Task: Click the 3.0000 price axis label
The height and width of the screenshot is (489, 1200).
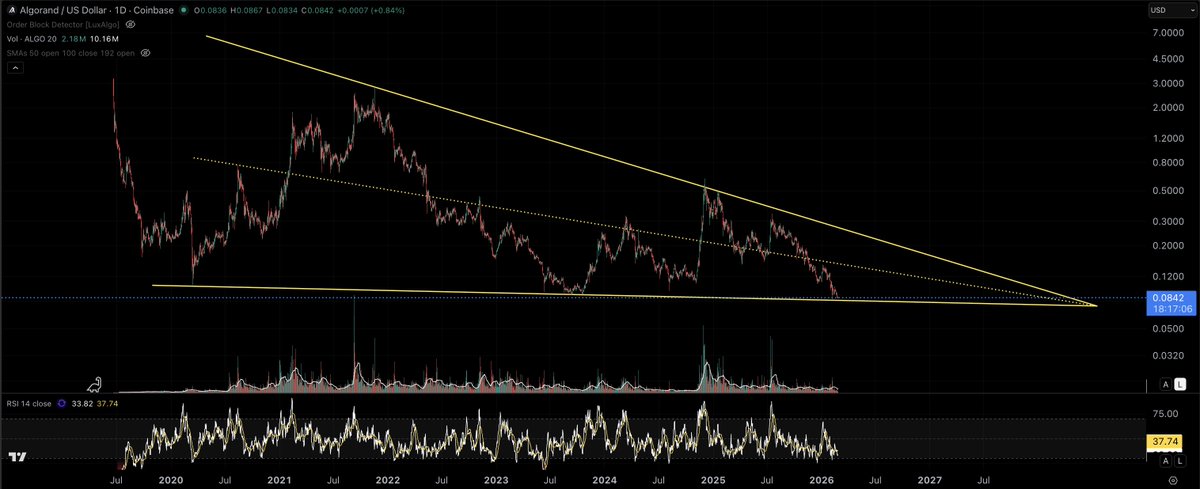Action: coord(1168,84)
